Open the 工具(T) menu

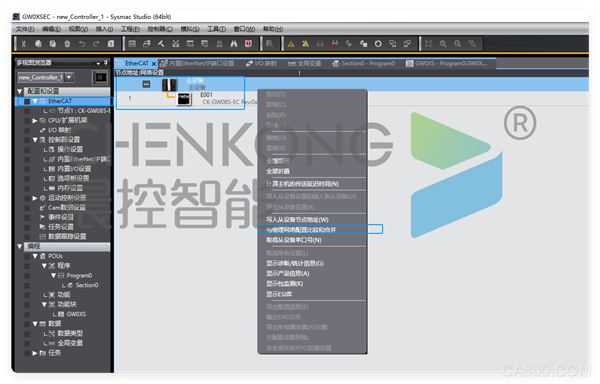pos(217,29)
